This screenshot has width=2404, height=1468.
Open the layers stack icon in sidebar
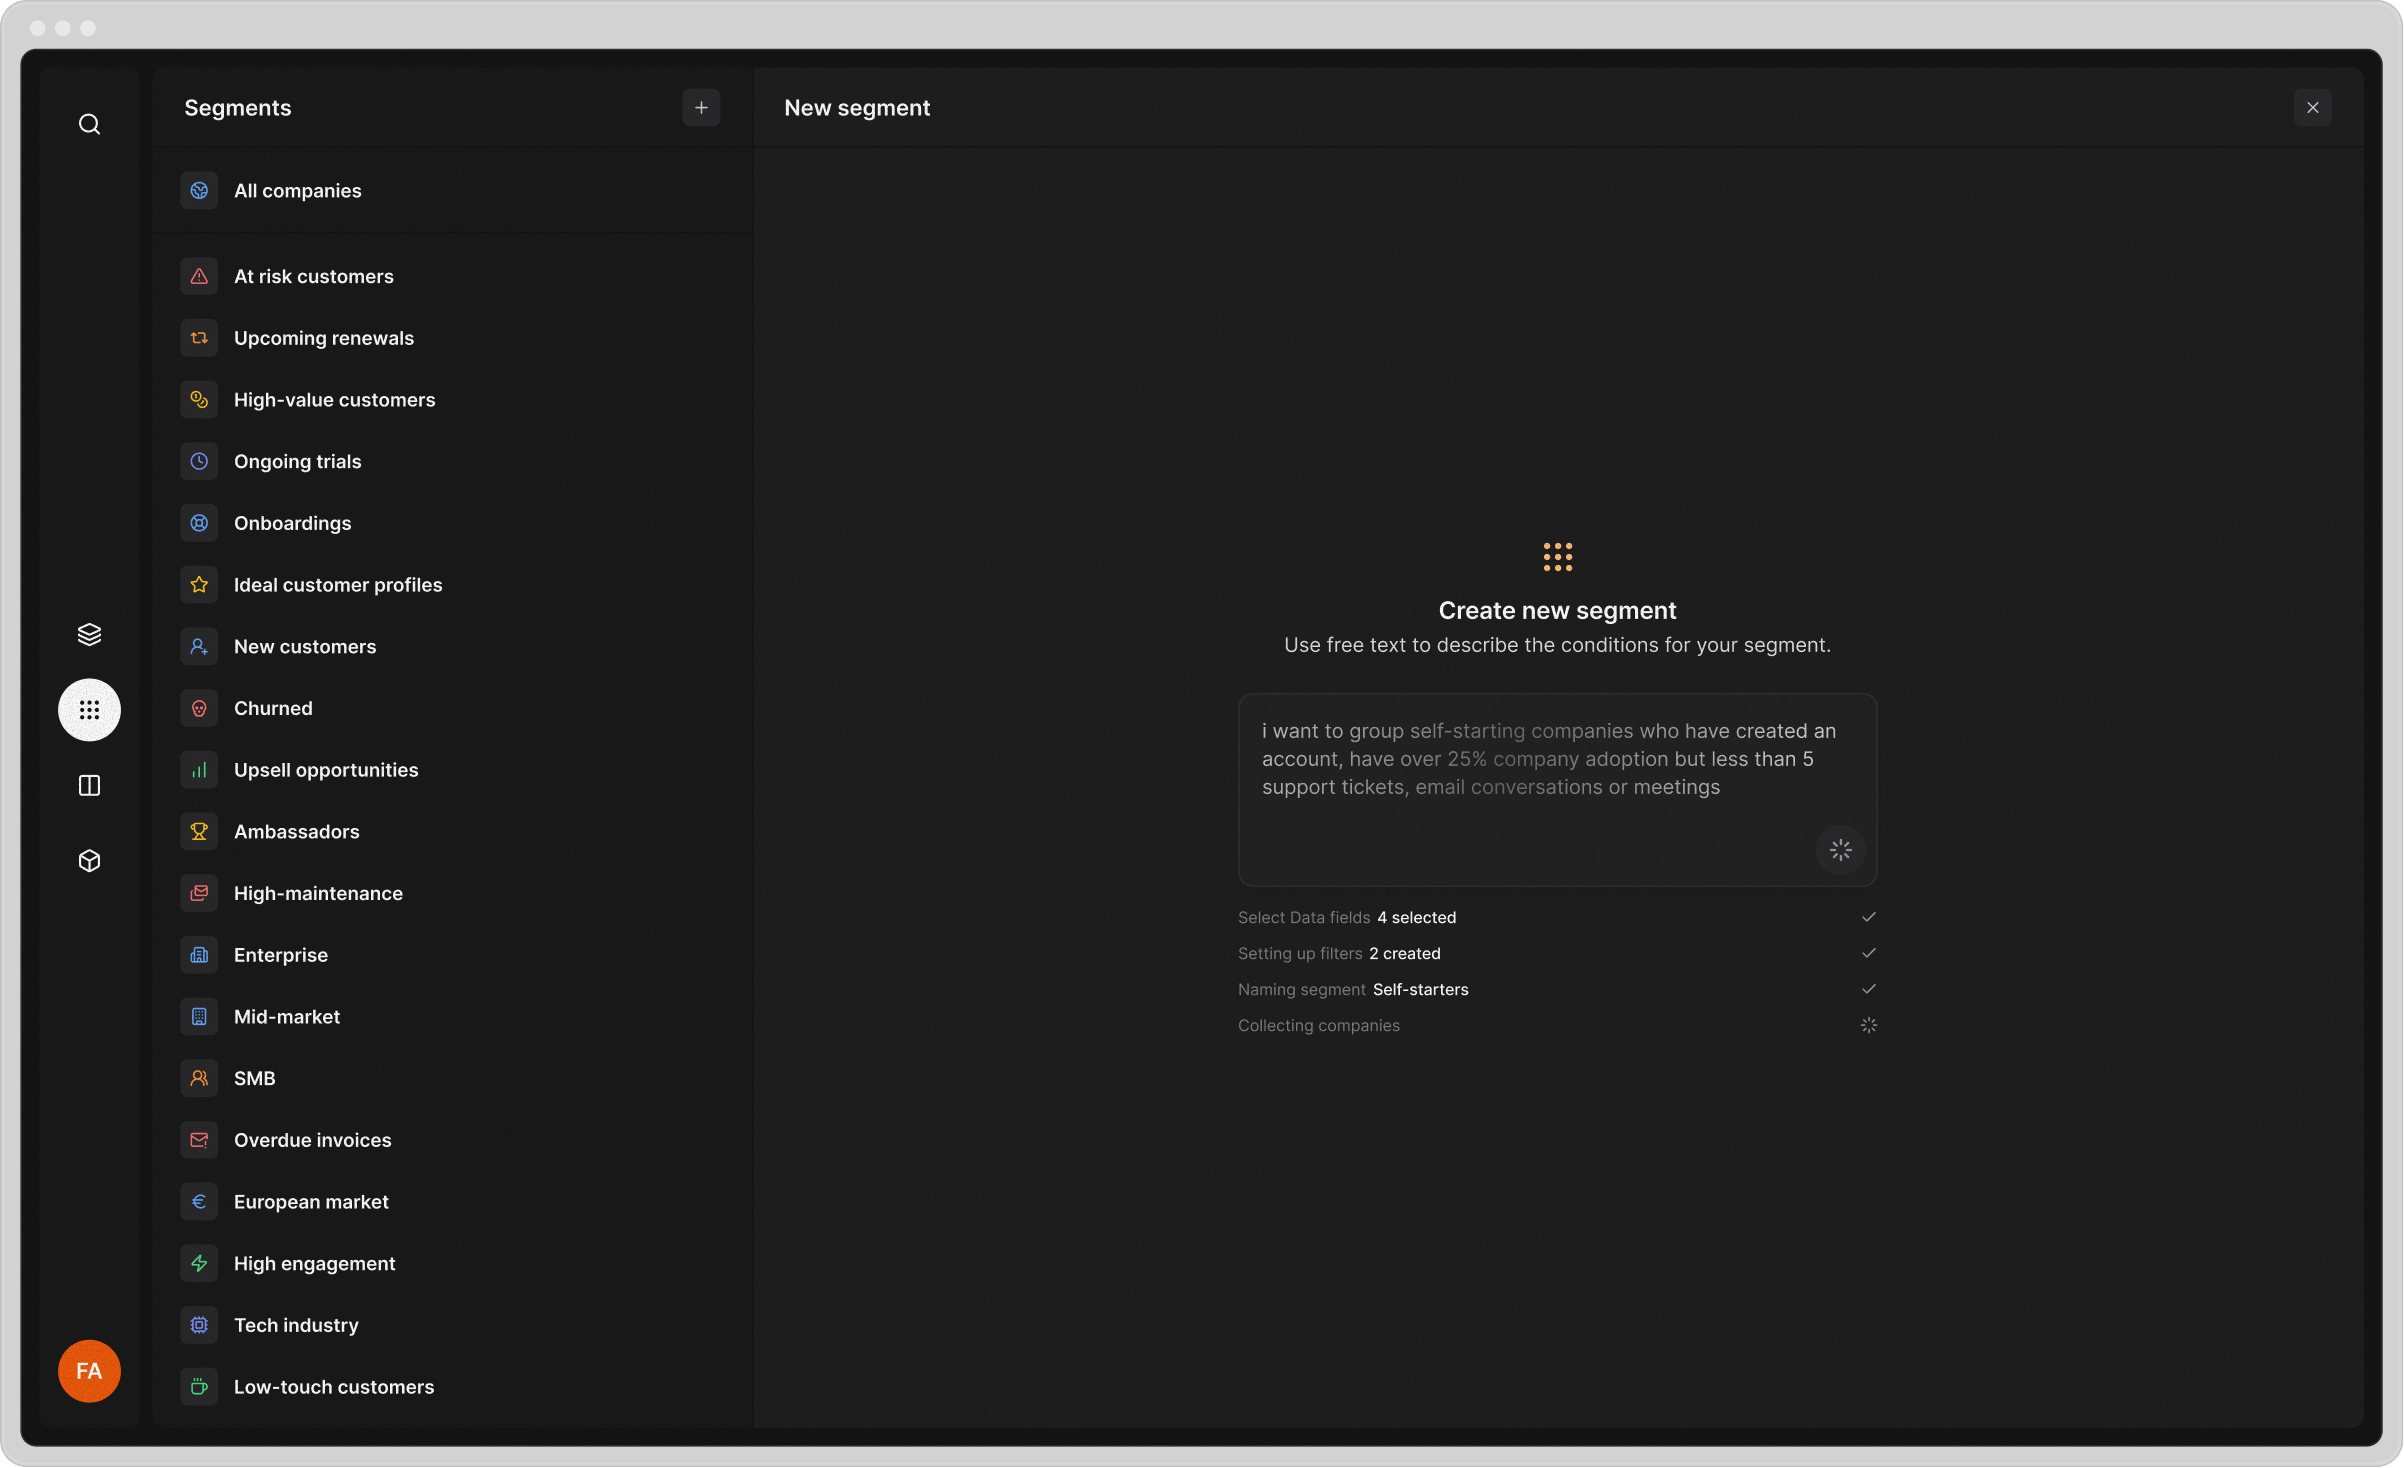(89, 634)
